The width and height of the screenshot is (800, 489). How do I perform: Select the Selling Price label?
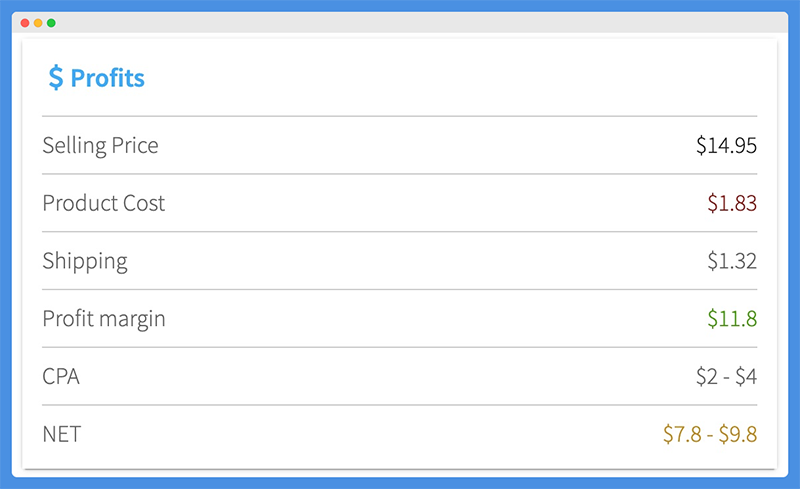[x=101, y=146]
